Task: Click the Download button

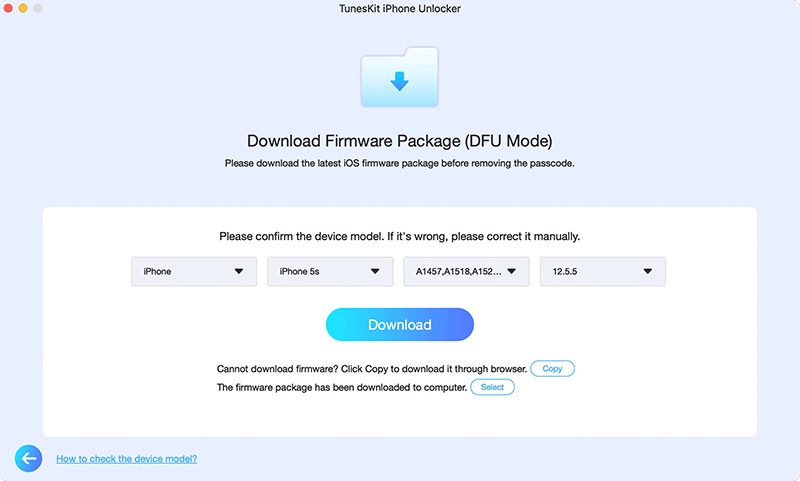Action: point(399,325)
